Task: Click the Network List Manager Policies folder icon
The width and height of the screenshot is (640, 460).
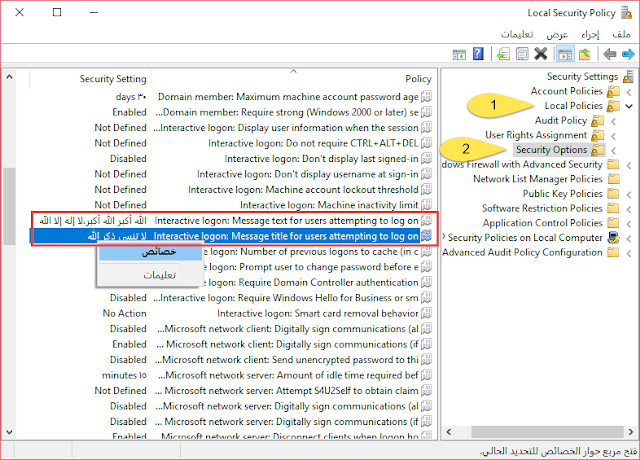Action: 613,179
